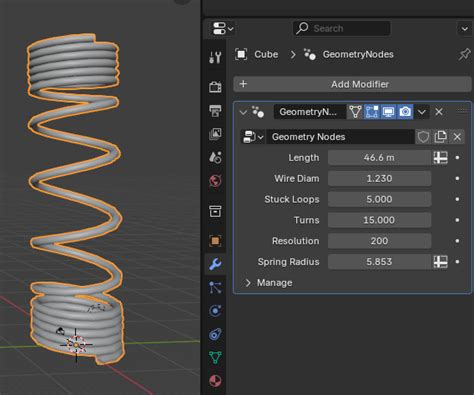Open the Output properties tab icon
This screenshot has width=474, height=395.
[x=215, y=111]
